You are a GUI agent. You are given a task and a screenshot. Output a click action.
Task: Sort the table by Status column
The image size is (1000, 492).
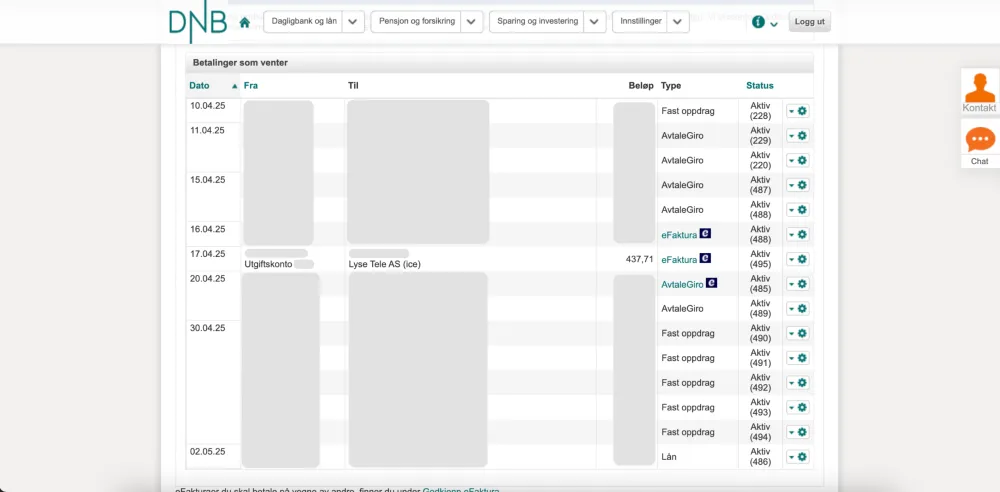(x=760, y=86)
